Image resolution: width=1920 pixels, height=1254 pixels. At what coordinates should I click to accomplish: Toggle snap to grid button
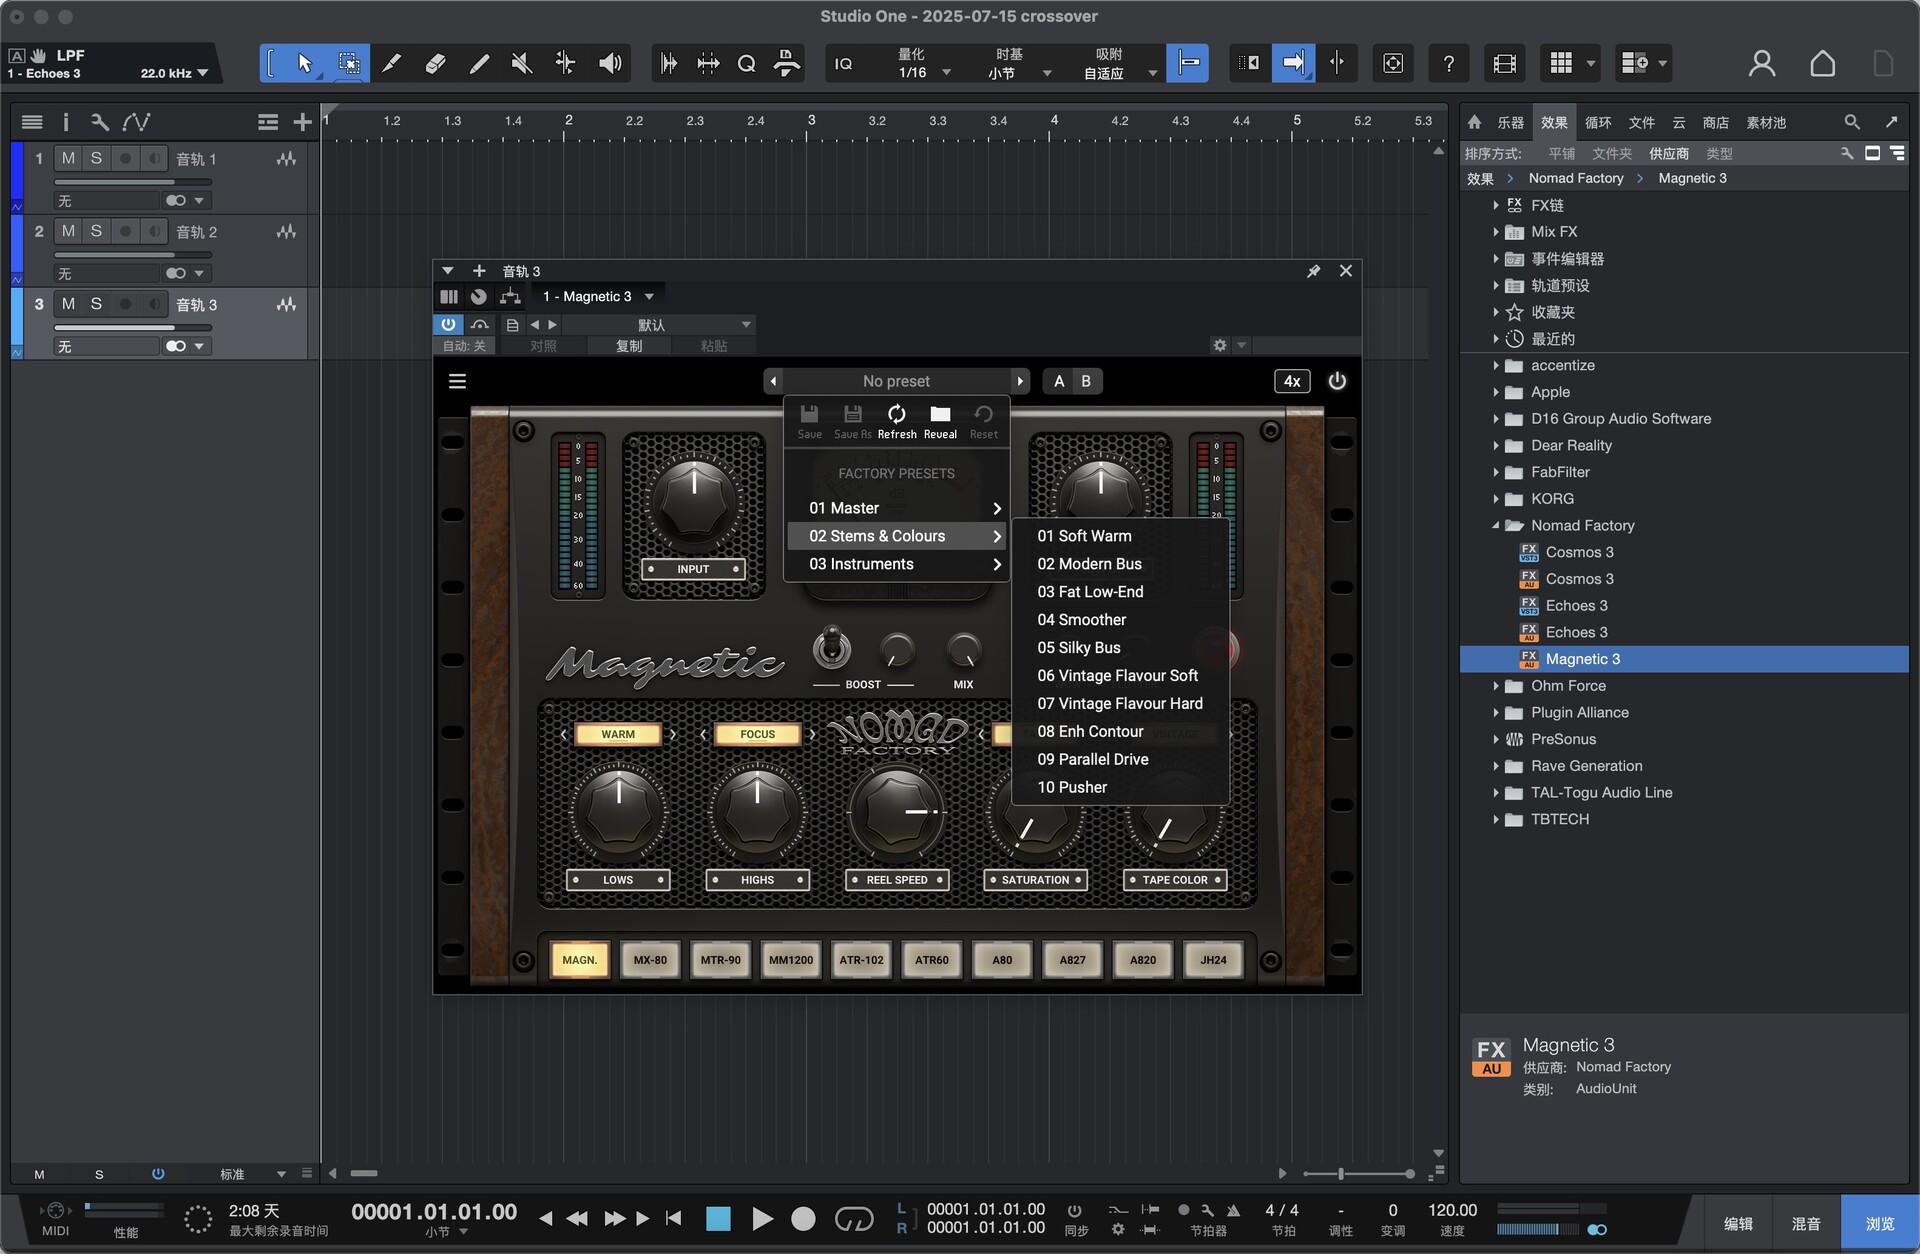click(x=1188, y=64)
